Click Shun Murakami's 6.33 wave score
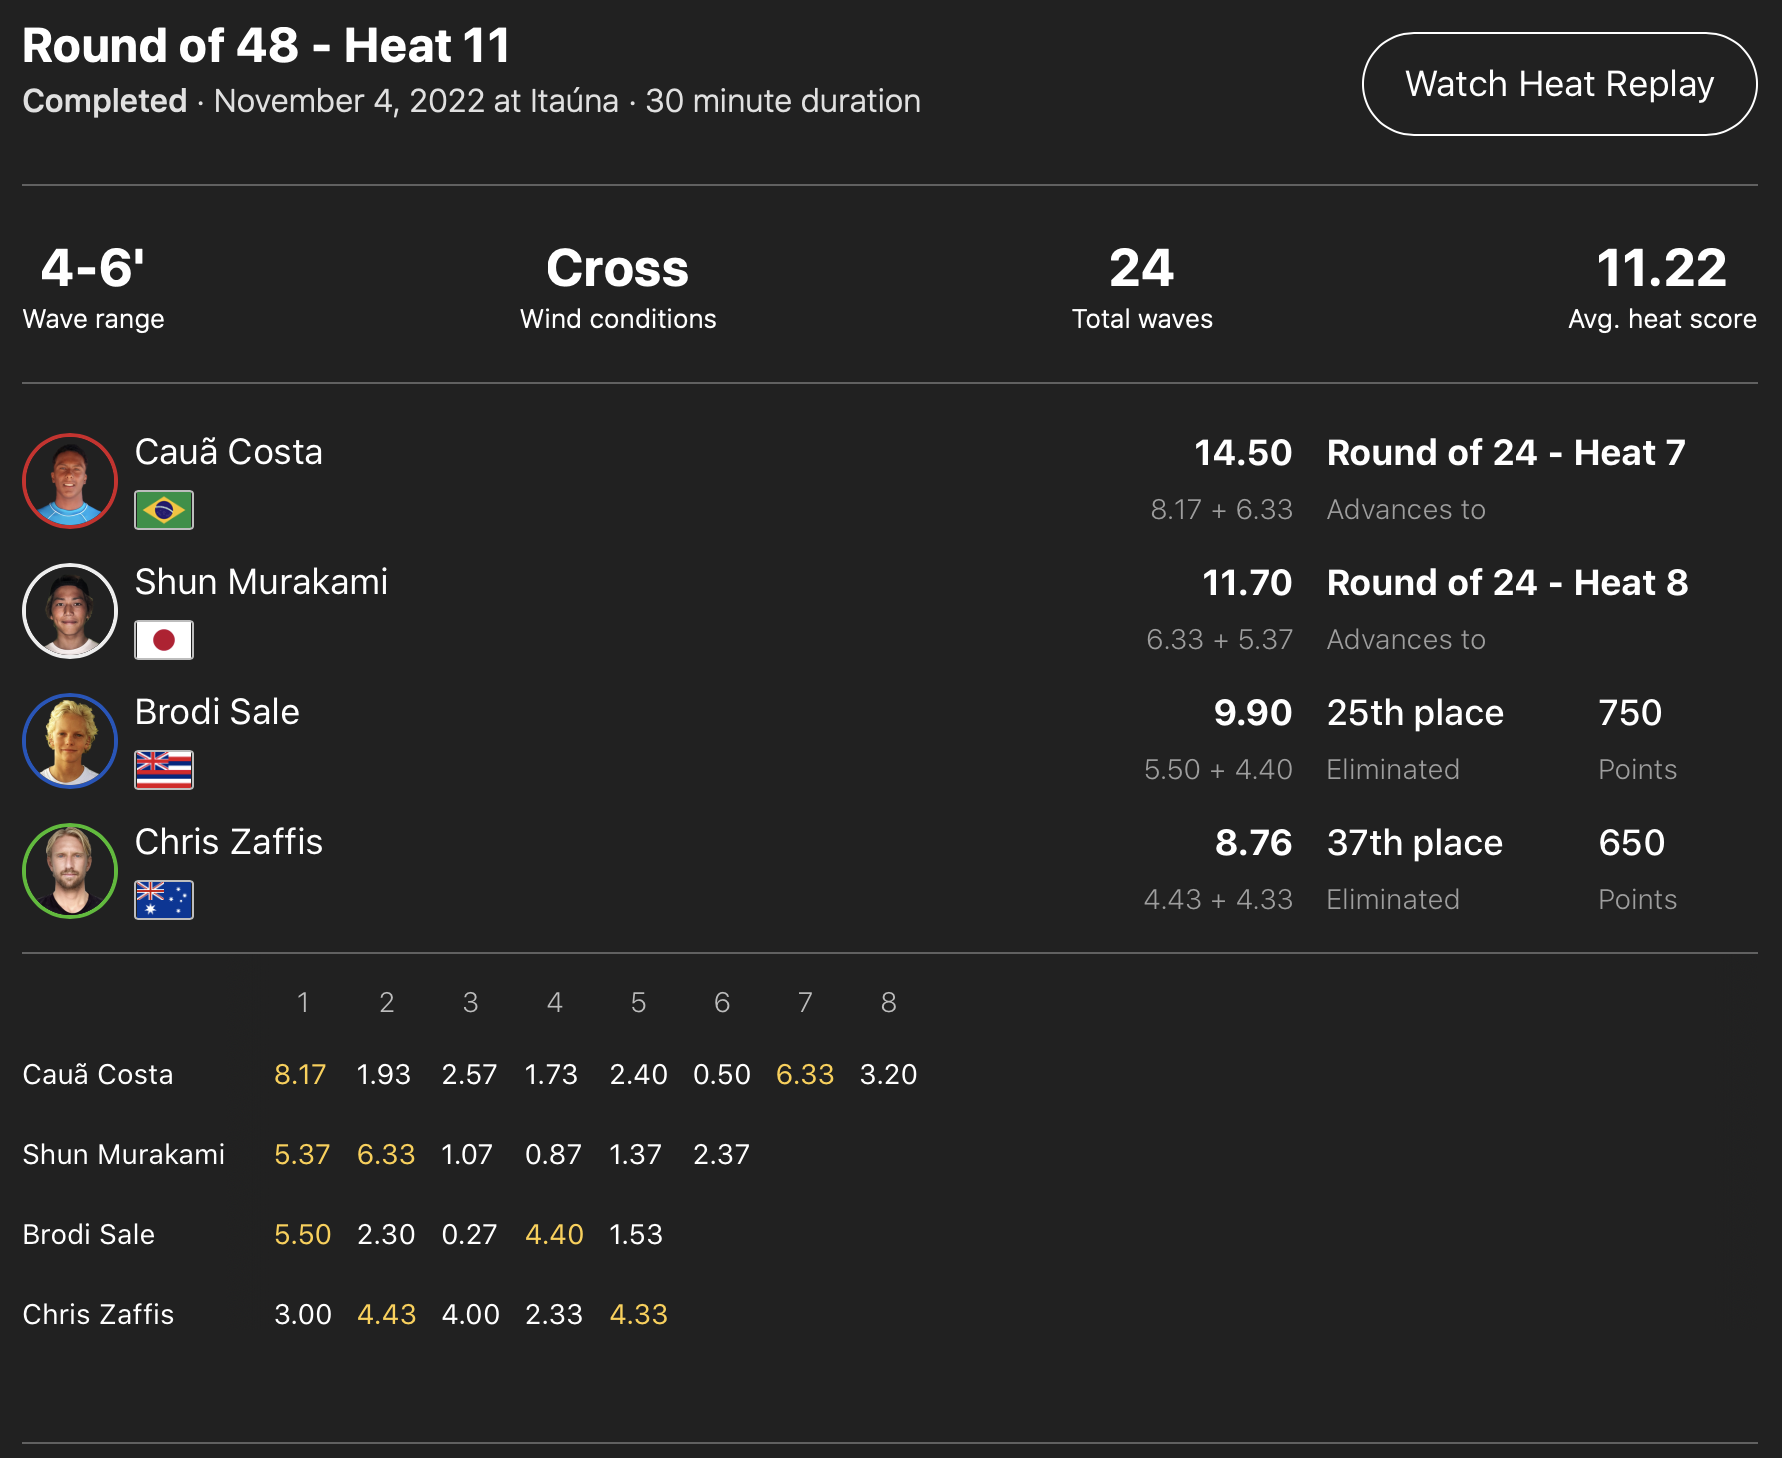 click(x=386, y=1155)
